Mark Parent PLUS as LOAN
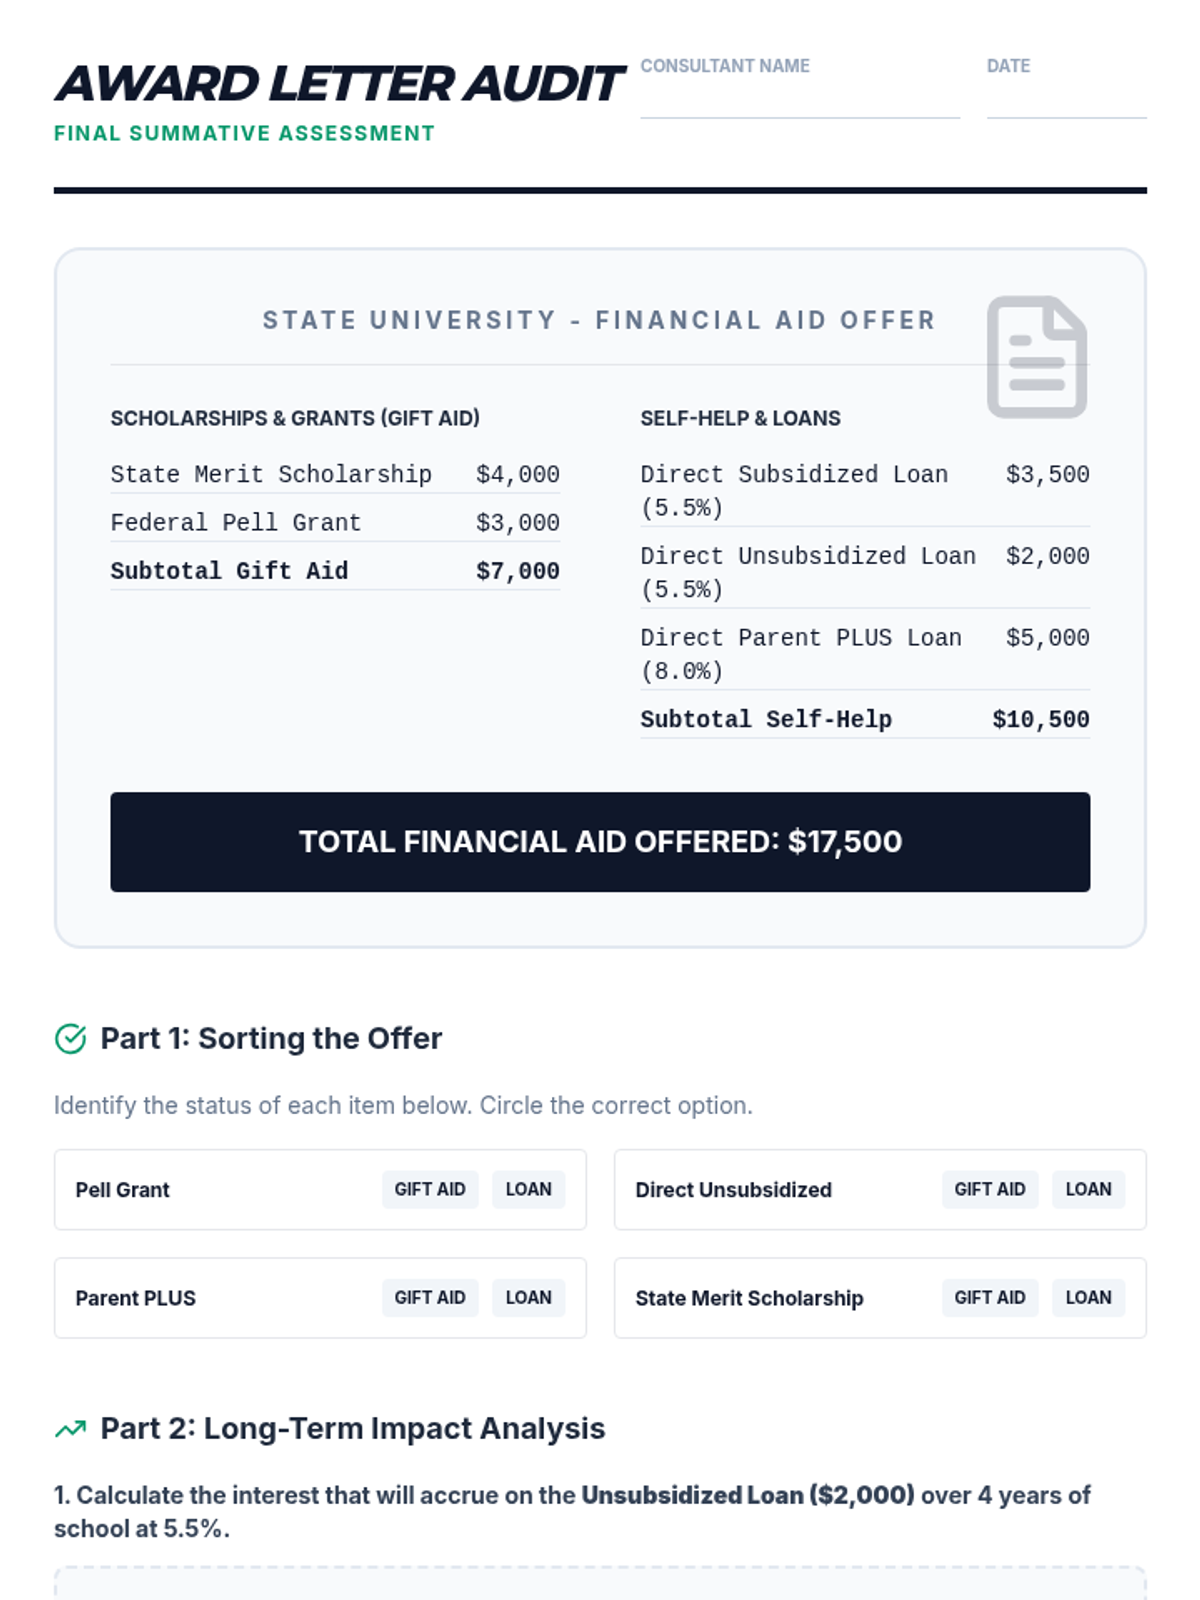The image size is (1200, 1600). [528, 1297]
